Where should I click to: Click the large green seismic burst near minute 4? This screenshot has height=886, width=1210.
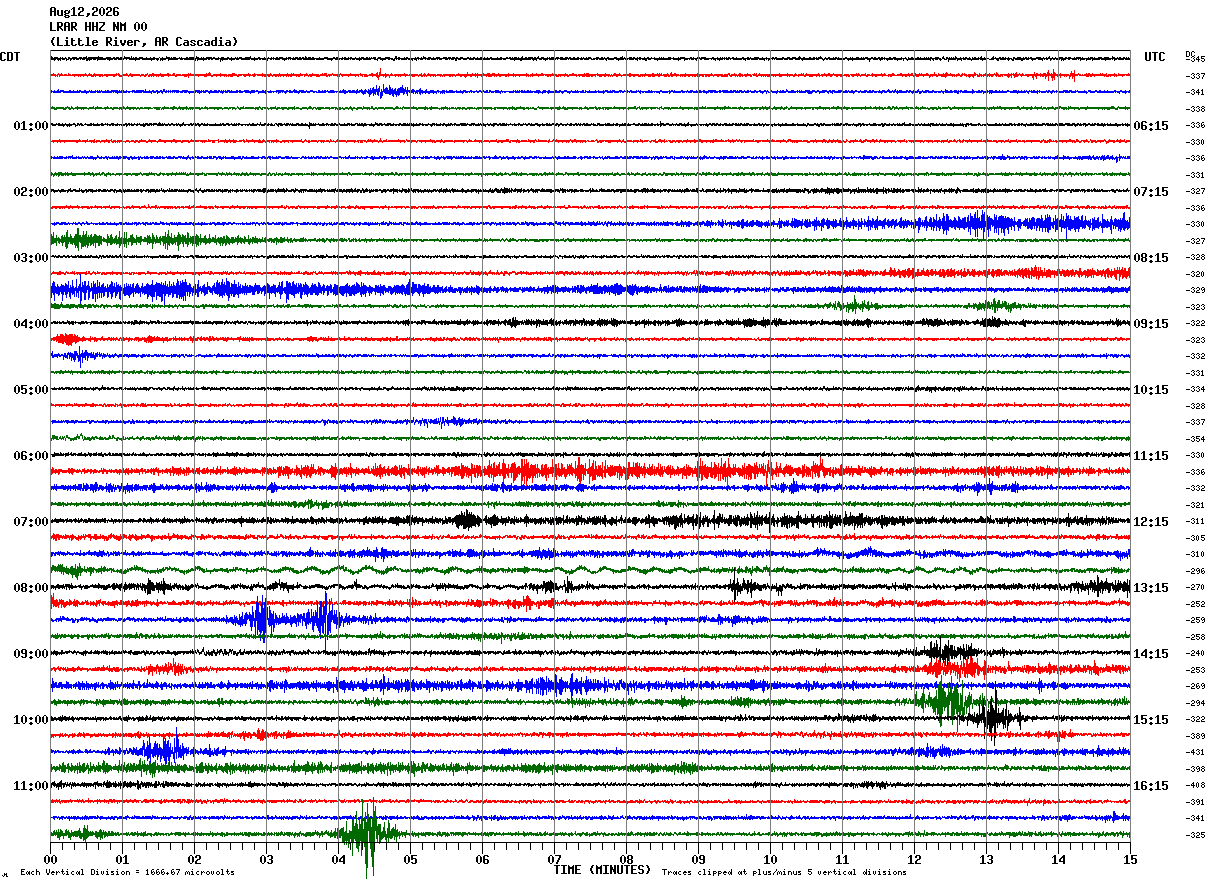click(x=368, y=833)
